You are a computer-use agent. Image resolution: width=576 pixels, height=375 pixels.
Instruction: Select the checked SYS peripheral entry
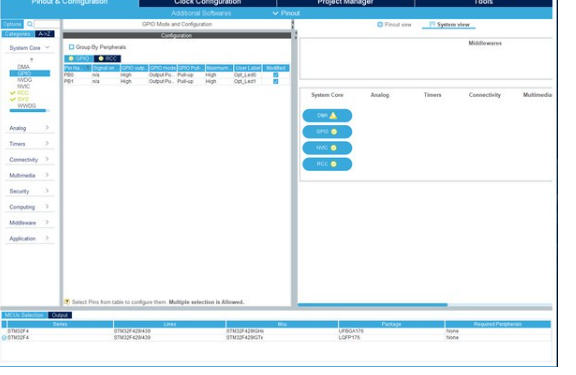pyautogui.click(x=19, y=99)
